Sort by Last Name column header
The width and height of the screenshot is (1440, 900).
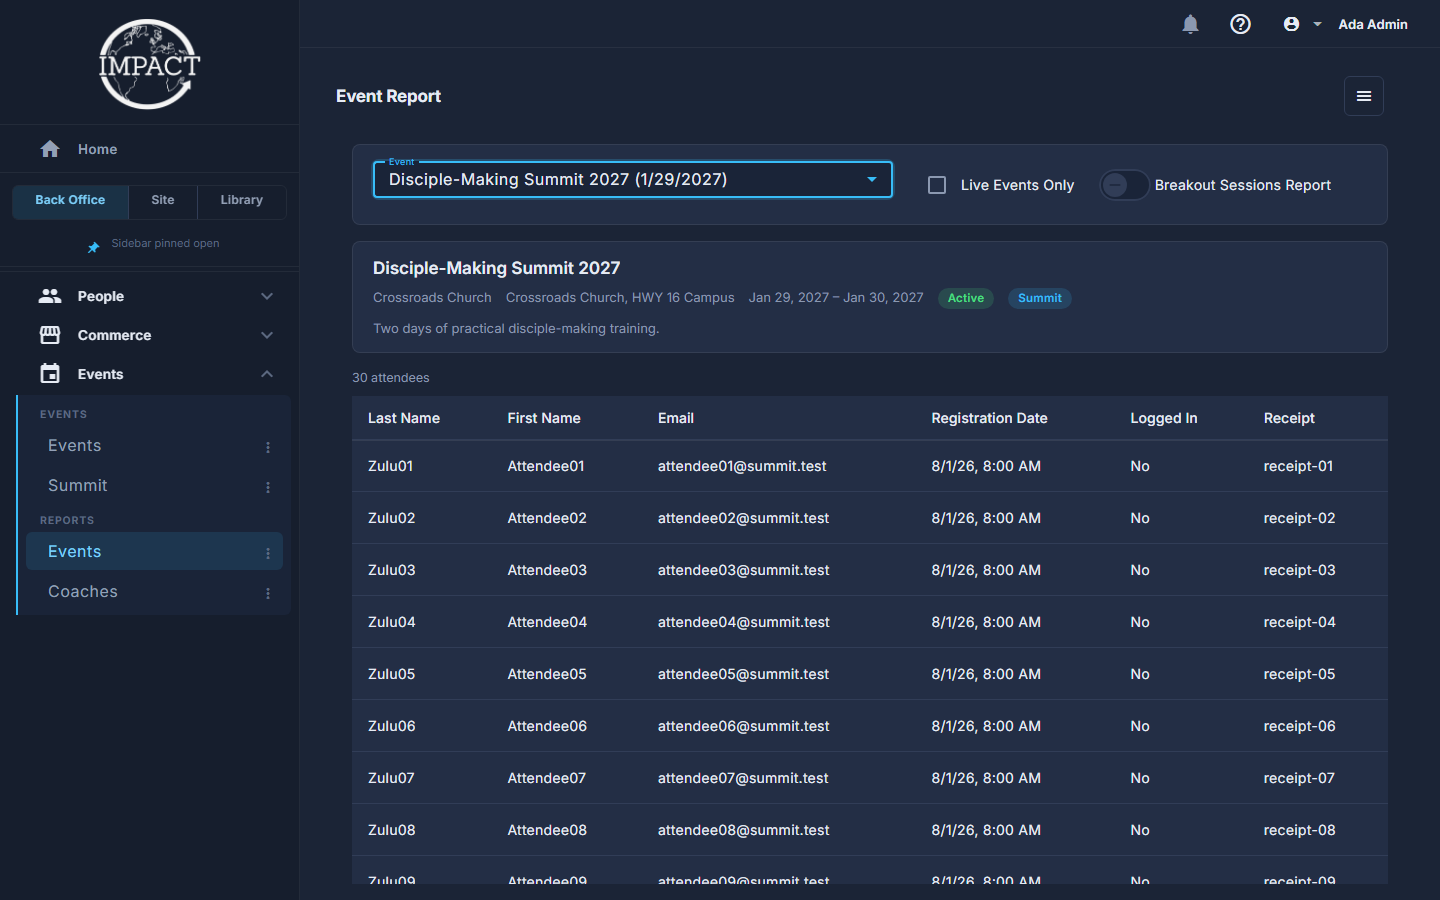point(404,418)
